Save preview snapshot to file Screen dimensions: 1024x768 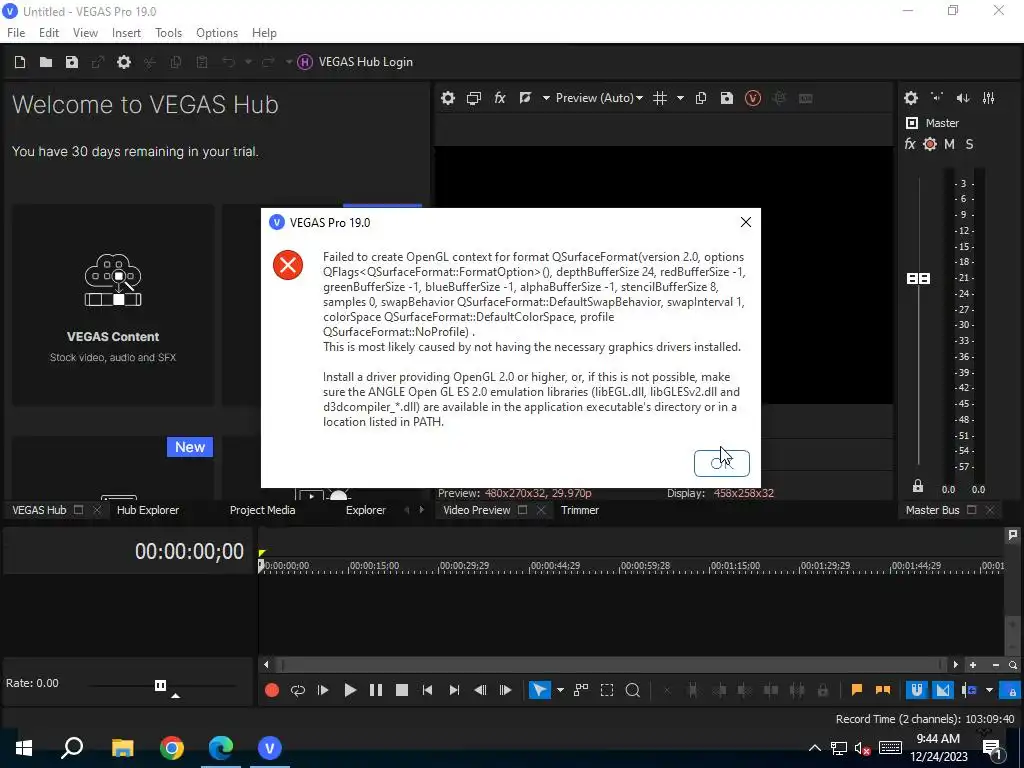(x=727, y=98)
